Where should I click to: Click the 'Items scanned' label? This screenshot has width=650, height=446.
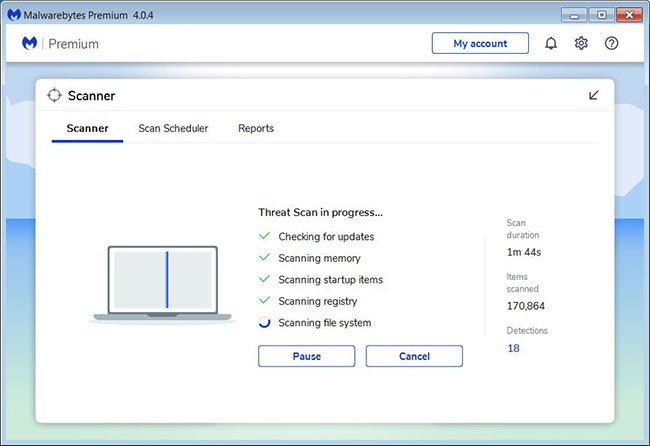click(522, 283)
